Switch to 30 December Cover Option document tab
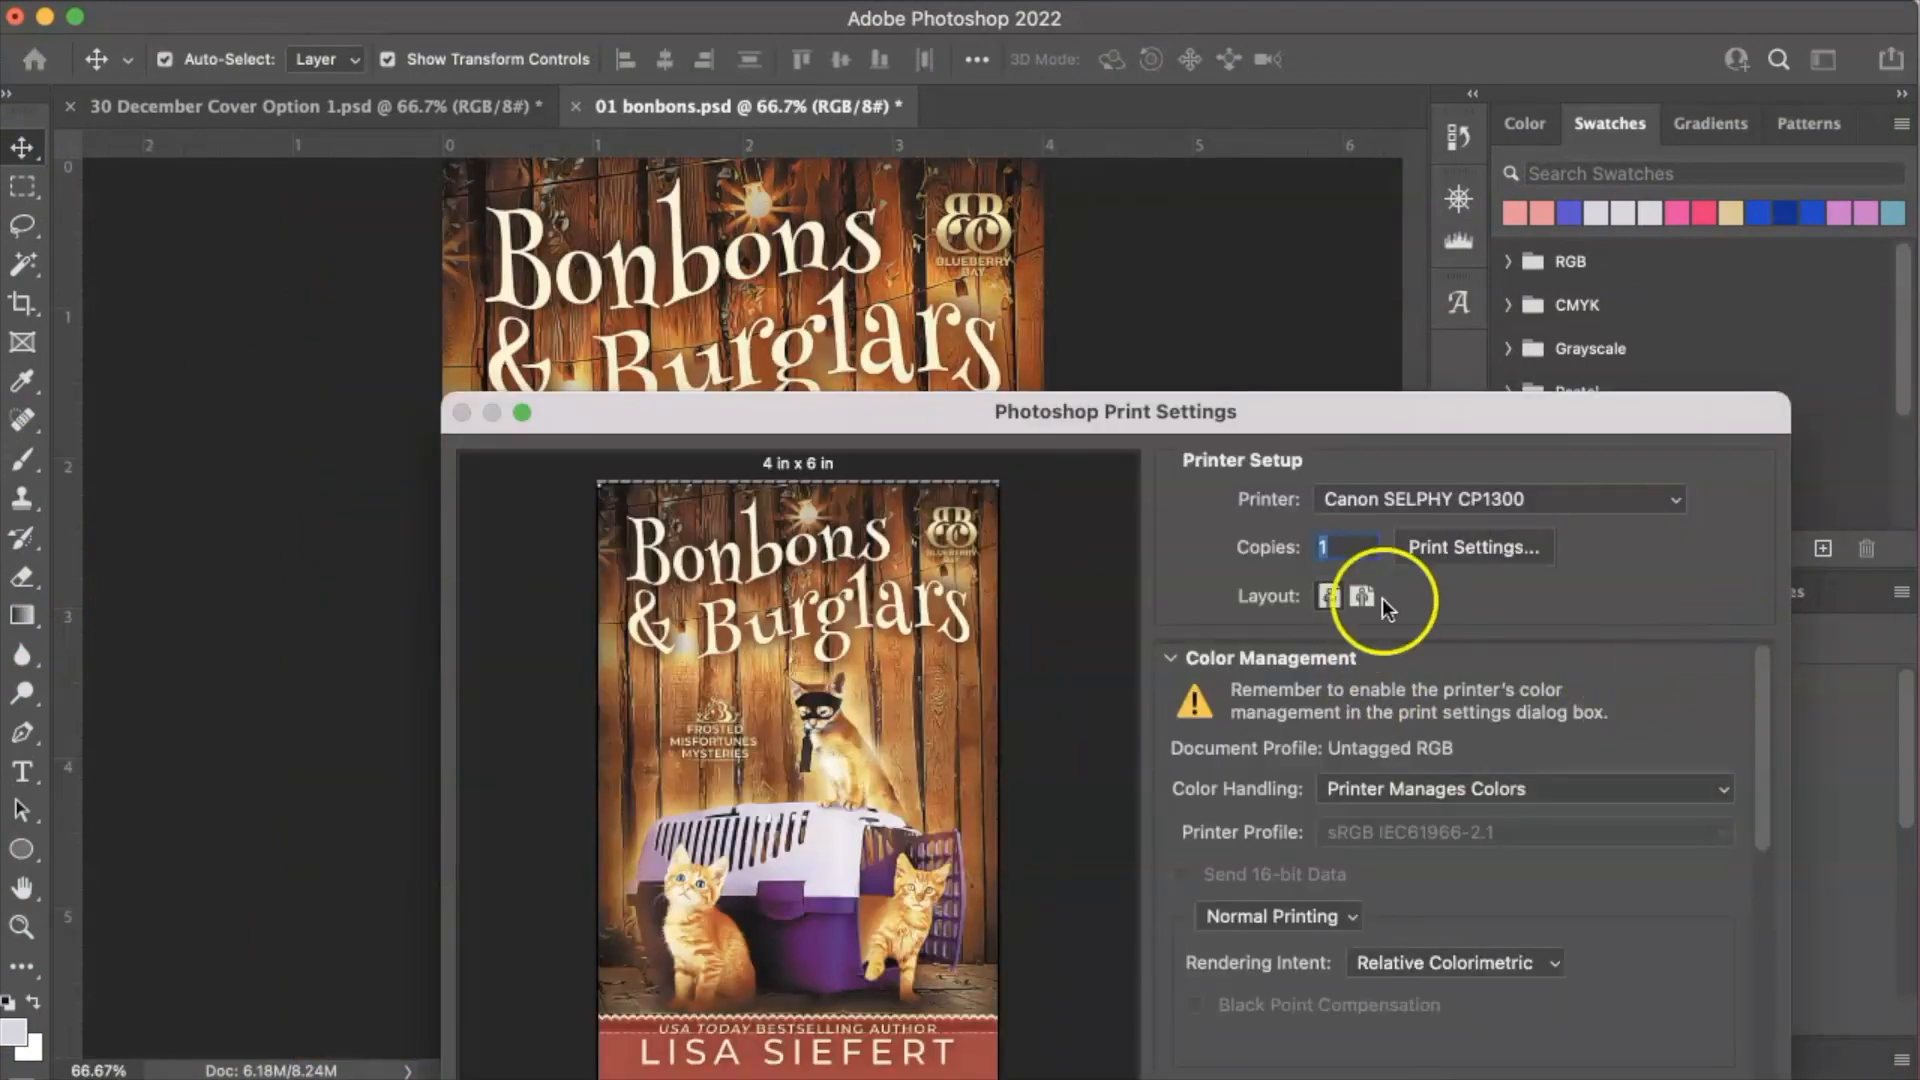1920x1080 pixels. [x=315, y=106]
